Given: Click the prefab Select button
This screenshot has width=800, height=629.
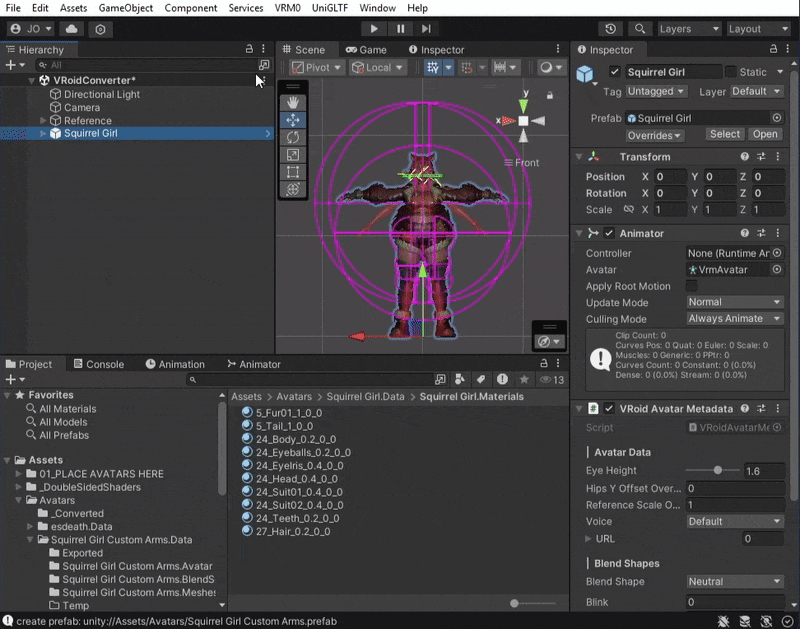Looking at the screenshot, I should [x=724, y=134].
